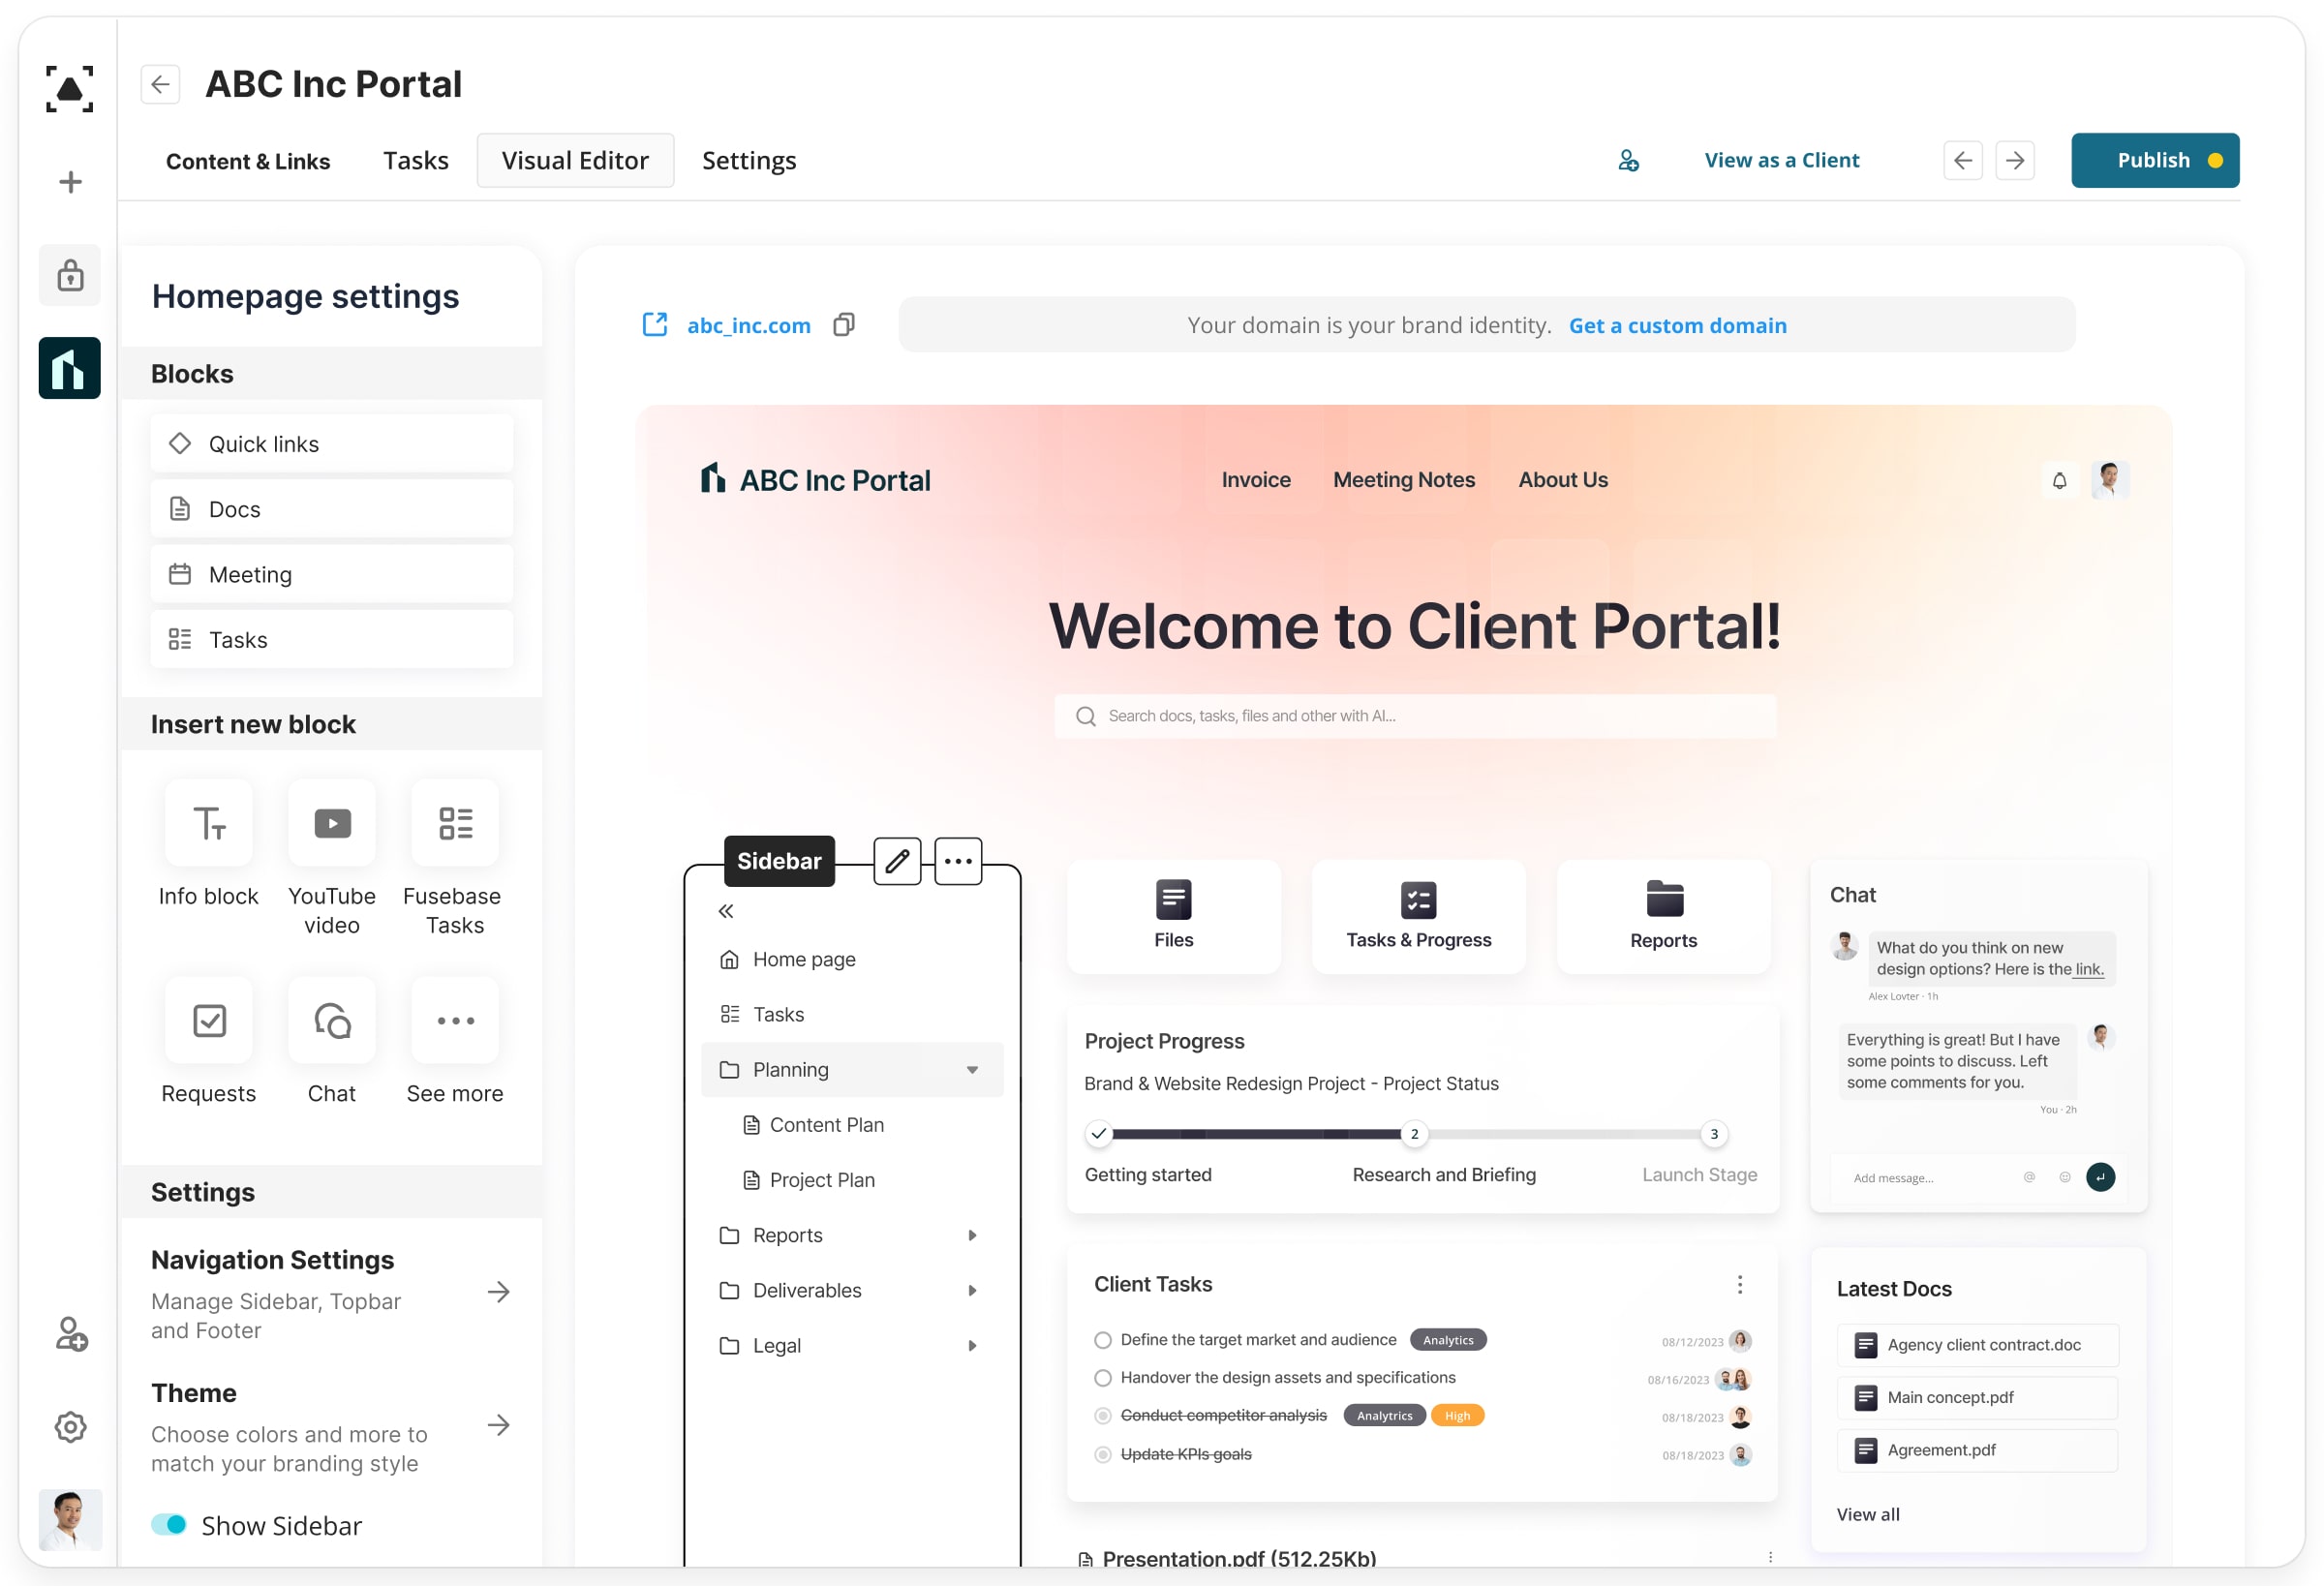2324x1586 pixels.
Task: Insert a Fusebase Tasks block
Action: (x=455, y=823)
